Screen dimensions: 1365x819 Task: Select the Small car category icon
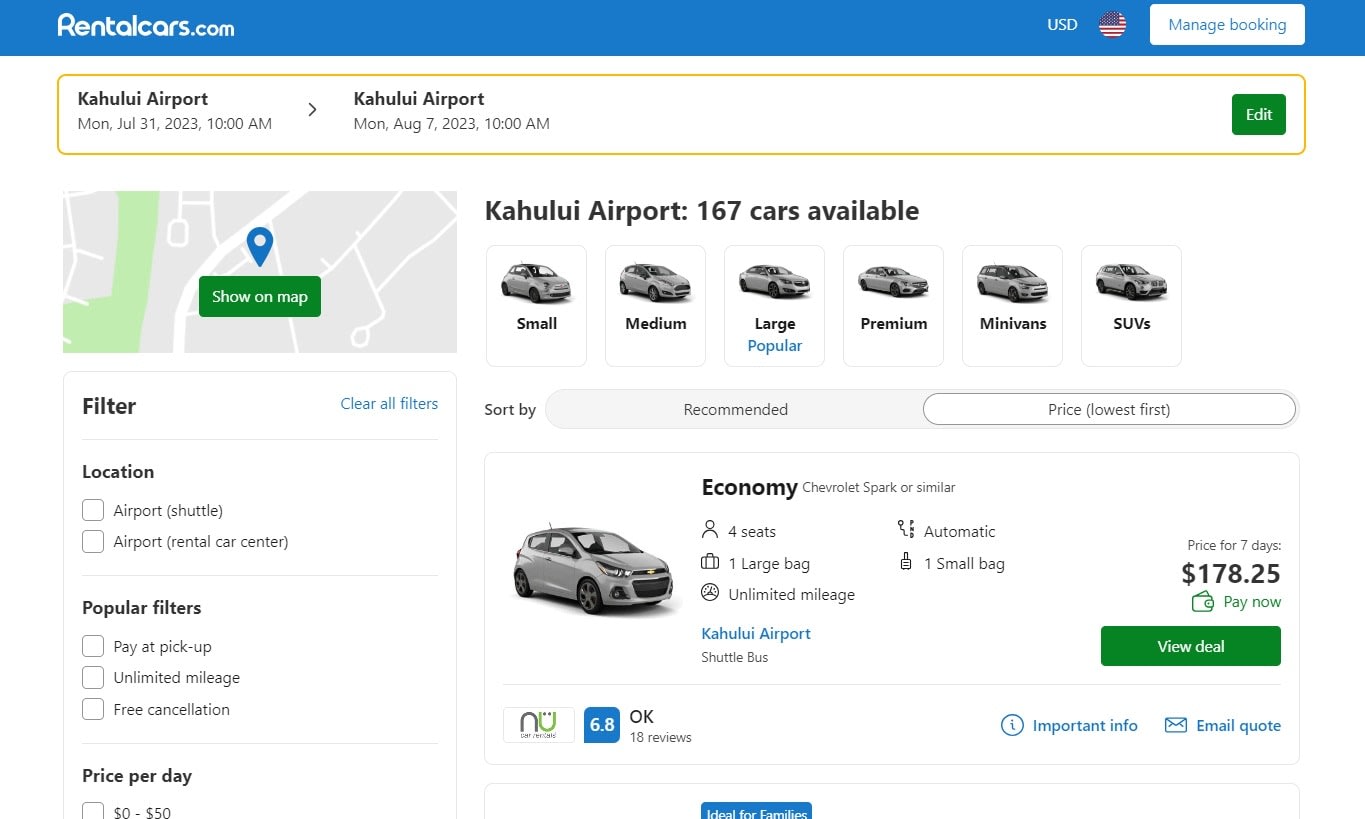click(x=536, y=282)
